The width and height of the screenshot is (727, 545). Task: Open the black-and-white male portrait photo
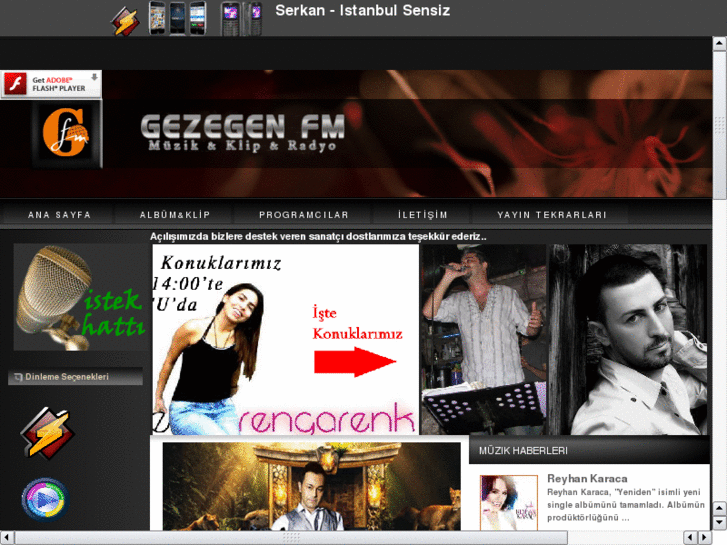tap(628, 340)
